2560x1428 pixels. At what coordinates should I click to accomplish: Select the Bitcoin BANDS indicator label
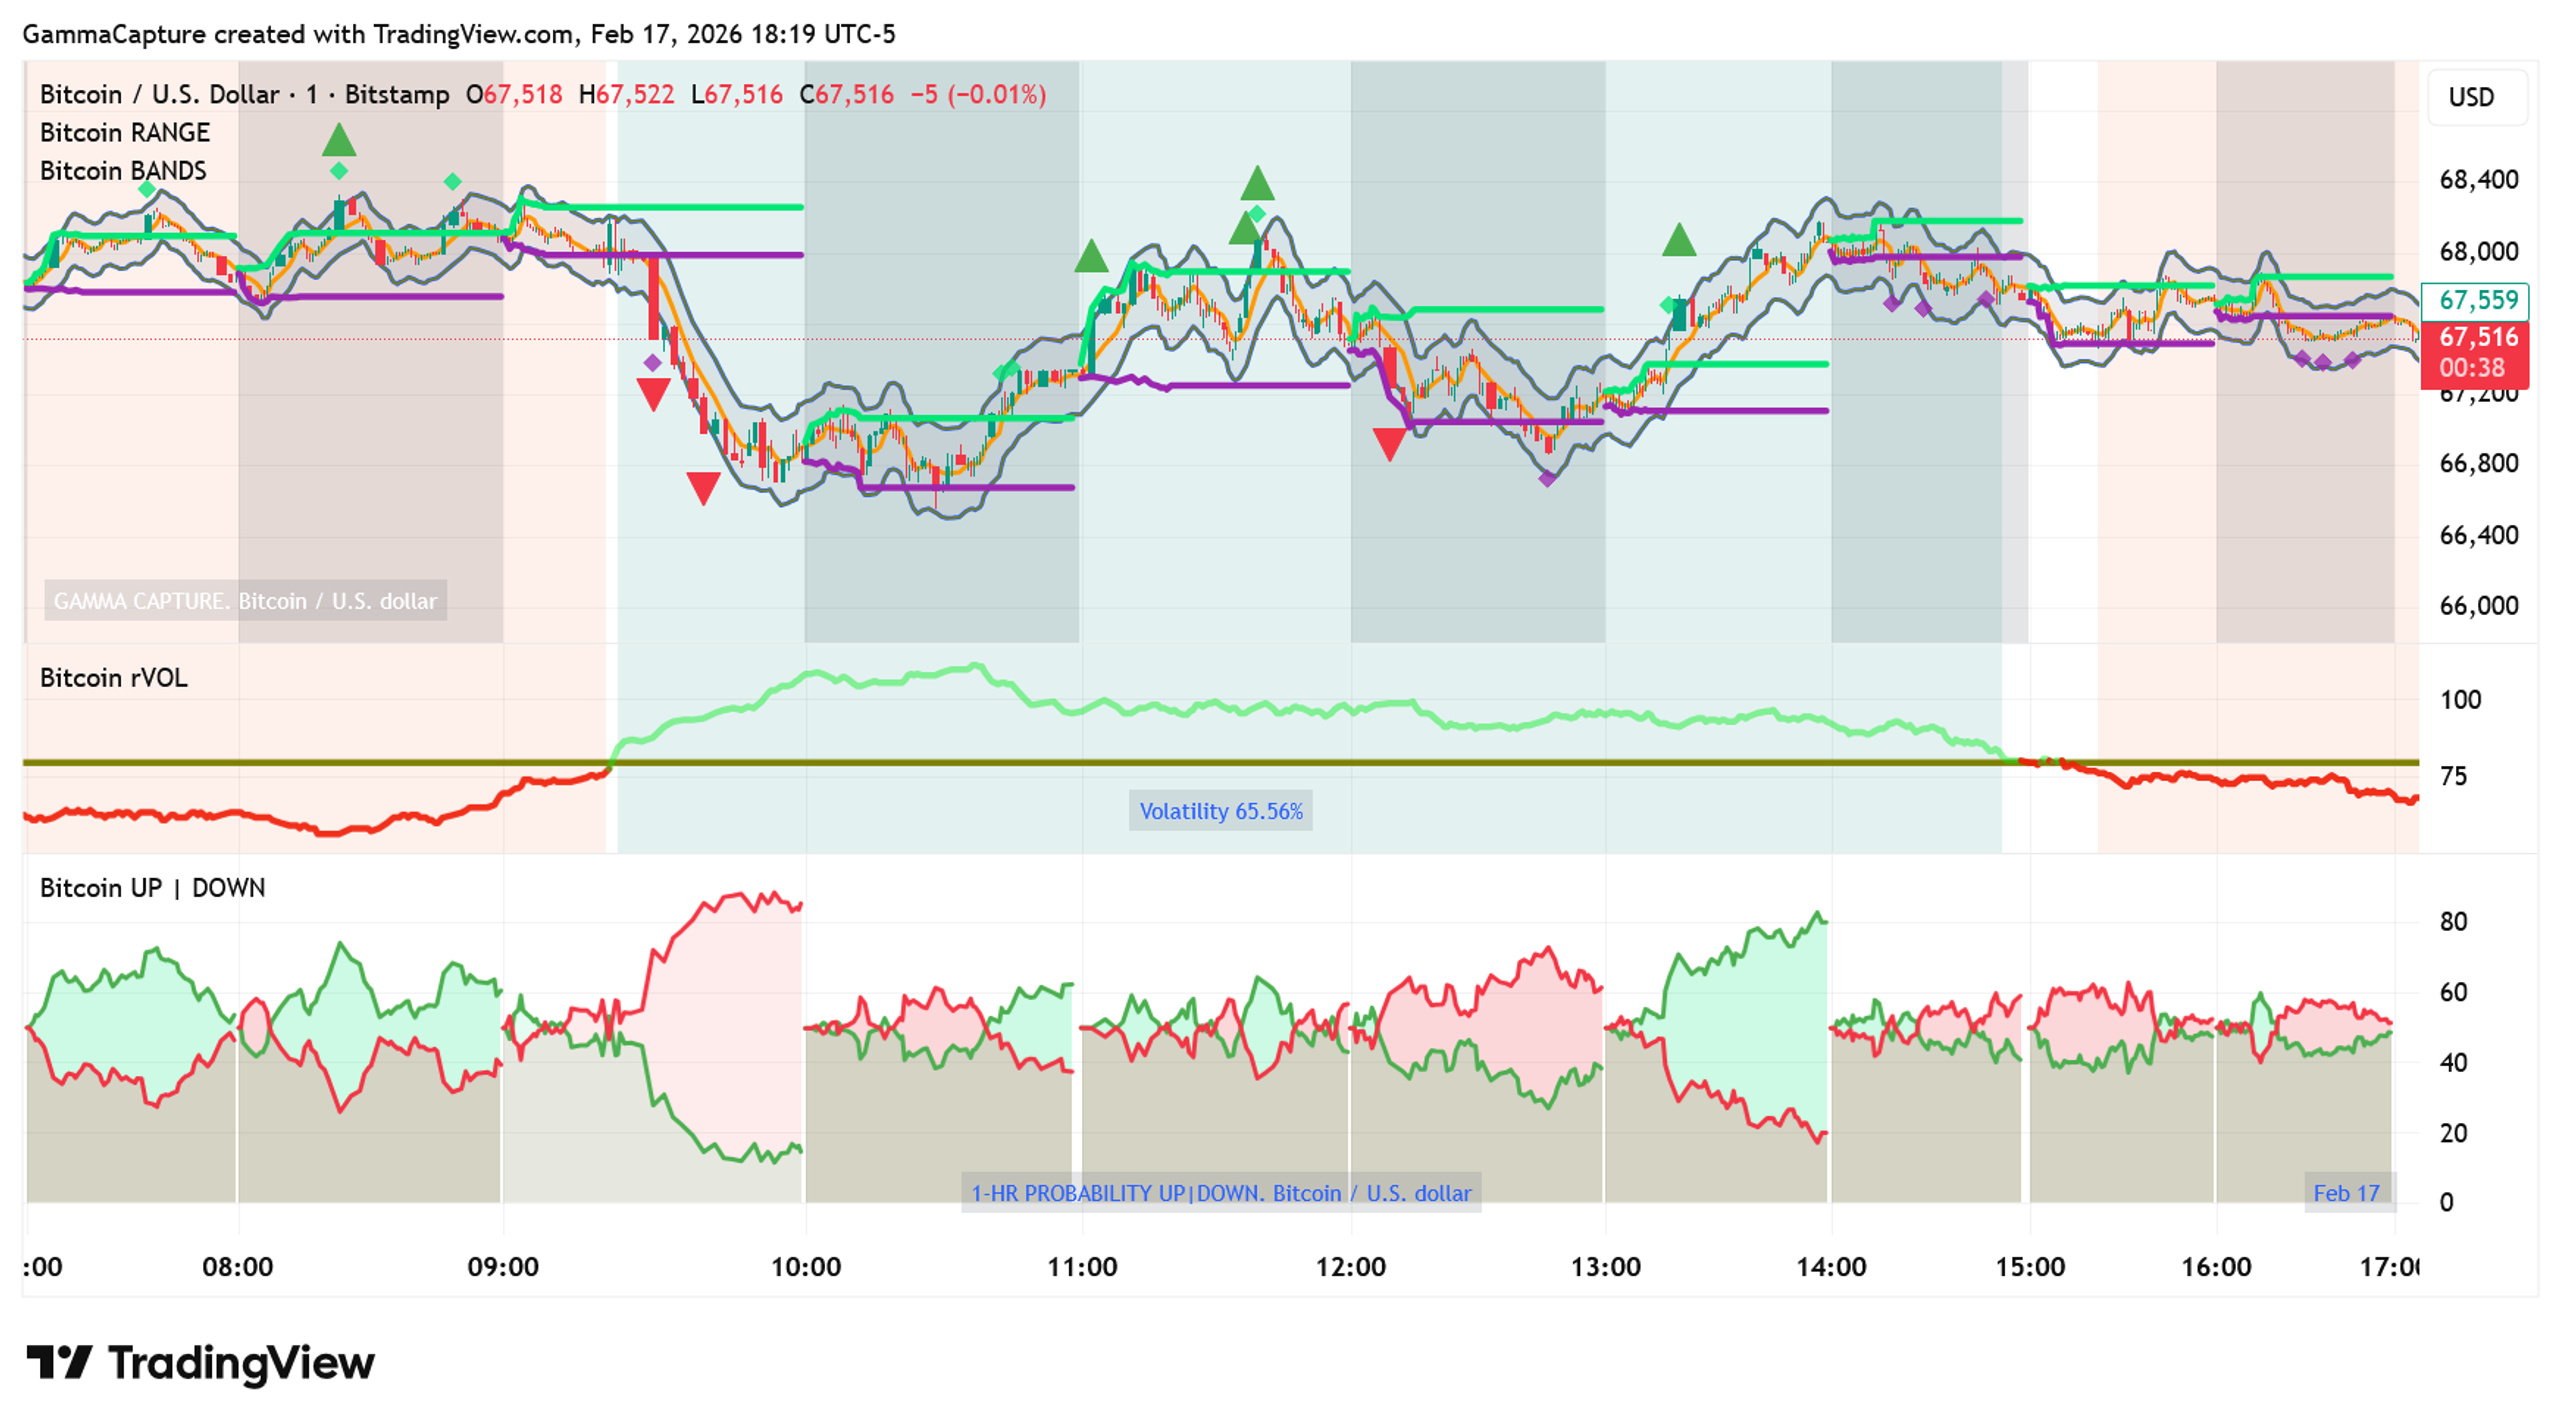tap(123, 171)
